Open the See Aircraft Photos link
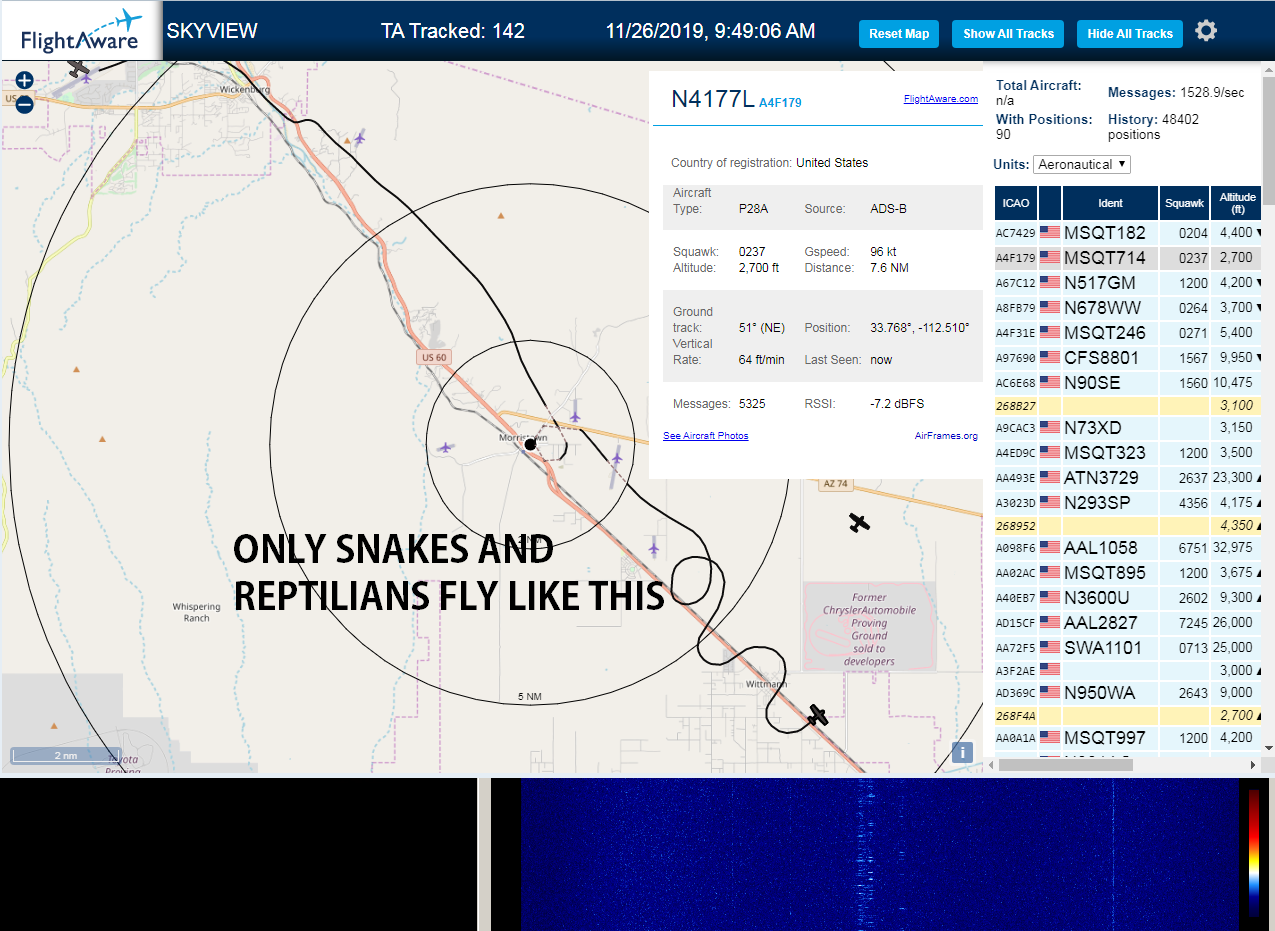Viewport: 1275px width, 931px height. click(705, 436)
